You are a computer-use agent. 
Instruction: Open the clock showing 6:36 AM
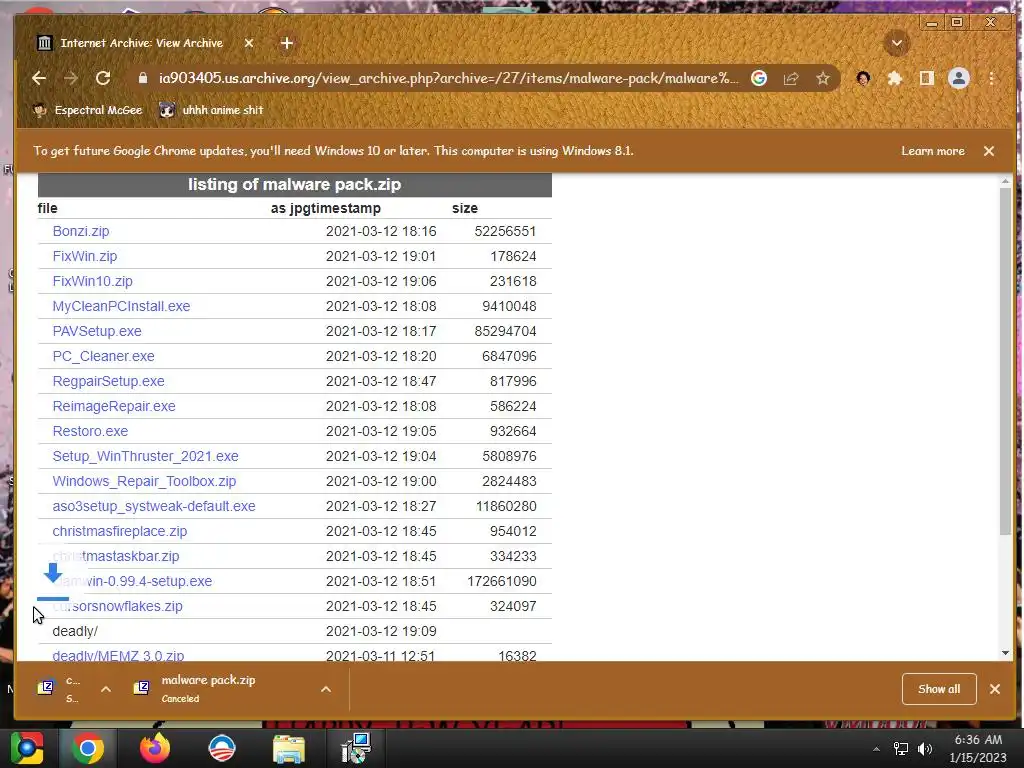click(x=978, y=749)
